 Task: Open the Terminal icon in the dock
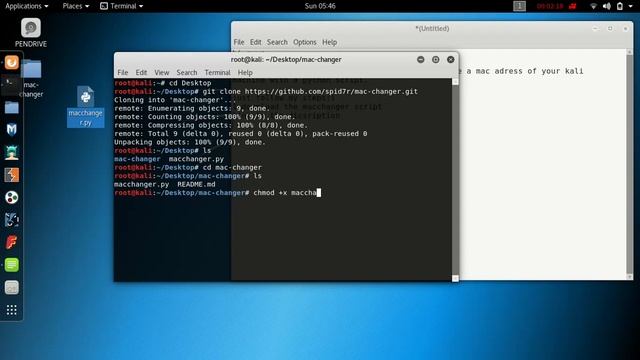pyautogui.click(x=11, y=85)
